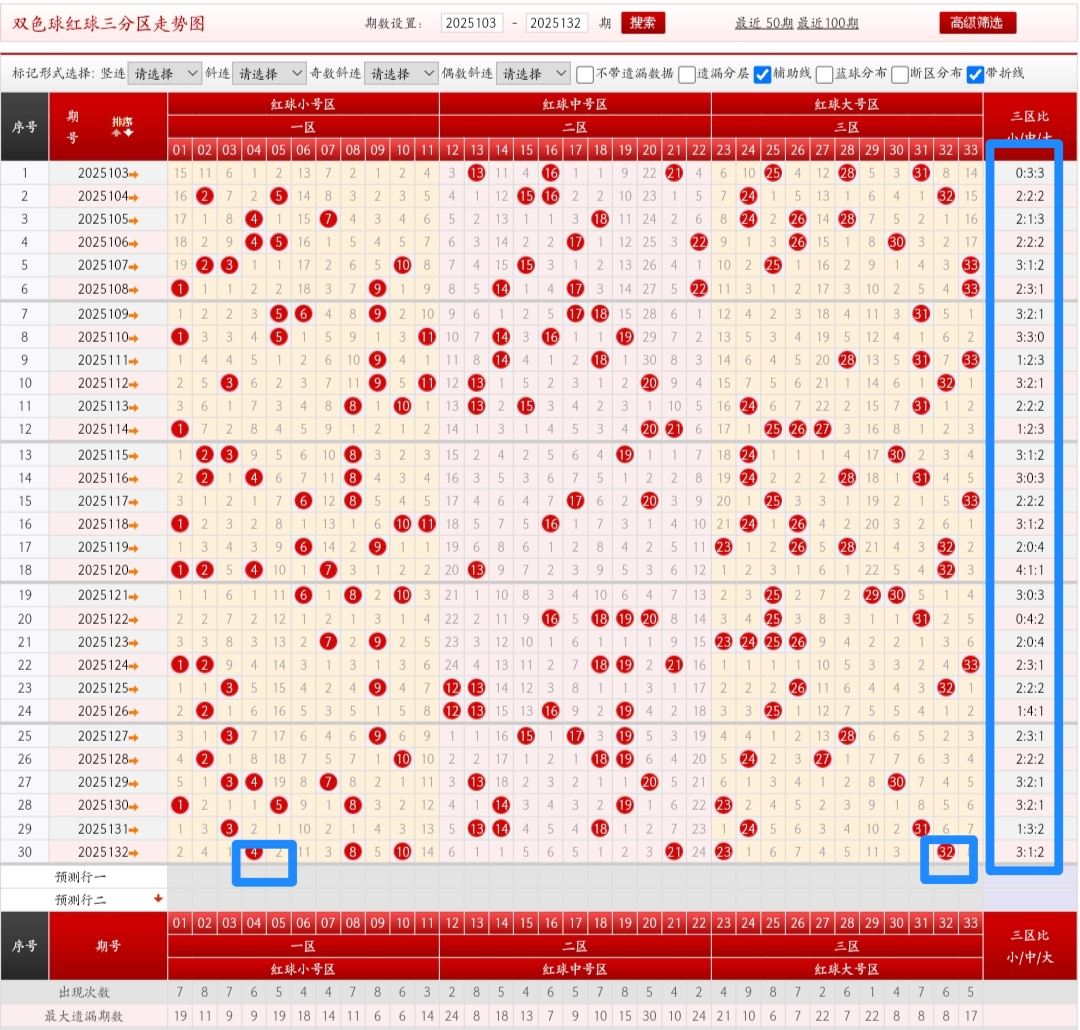This screenshot has width=1080, height=1030.
Task: Uncheck the 辅助线 checkbox
Action: [762, 74]
